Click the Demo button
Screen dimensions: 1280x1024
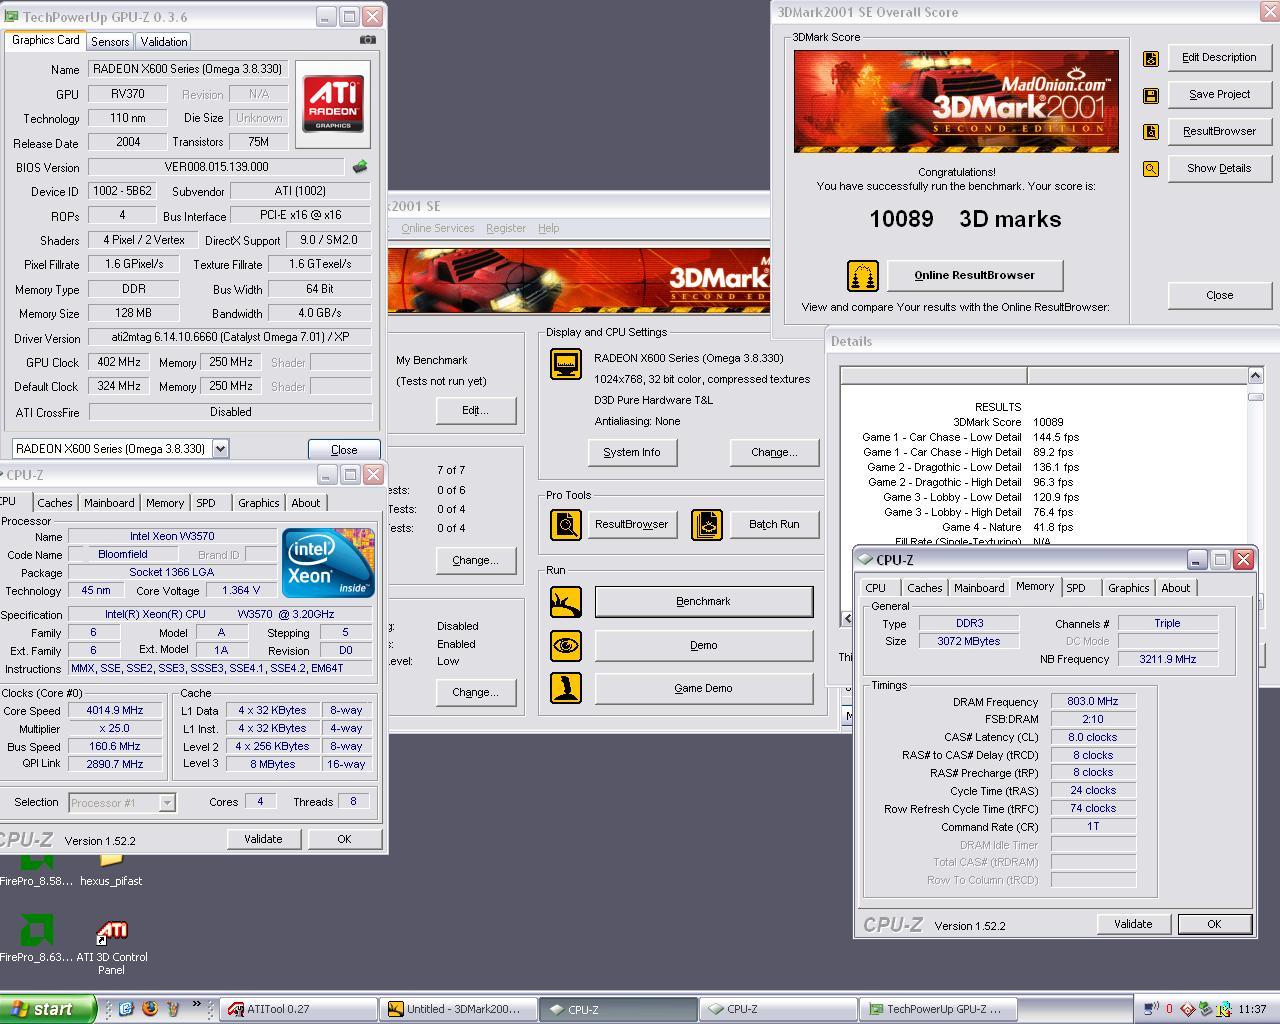point(704,645)
